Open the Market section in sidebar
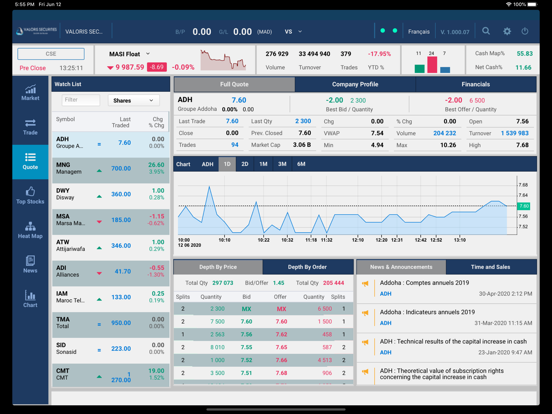 click(30, 93)
